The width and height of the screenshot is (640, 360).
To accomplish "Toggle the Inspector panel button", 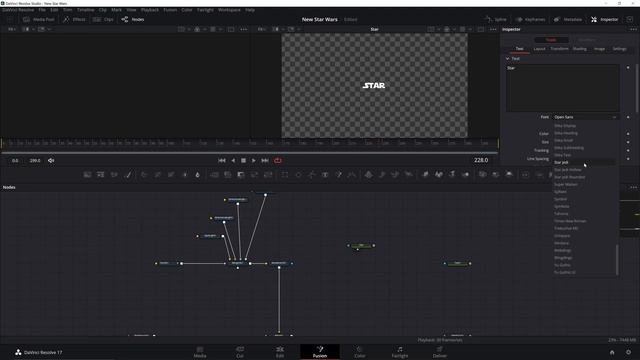I will (x=605, y=19).
